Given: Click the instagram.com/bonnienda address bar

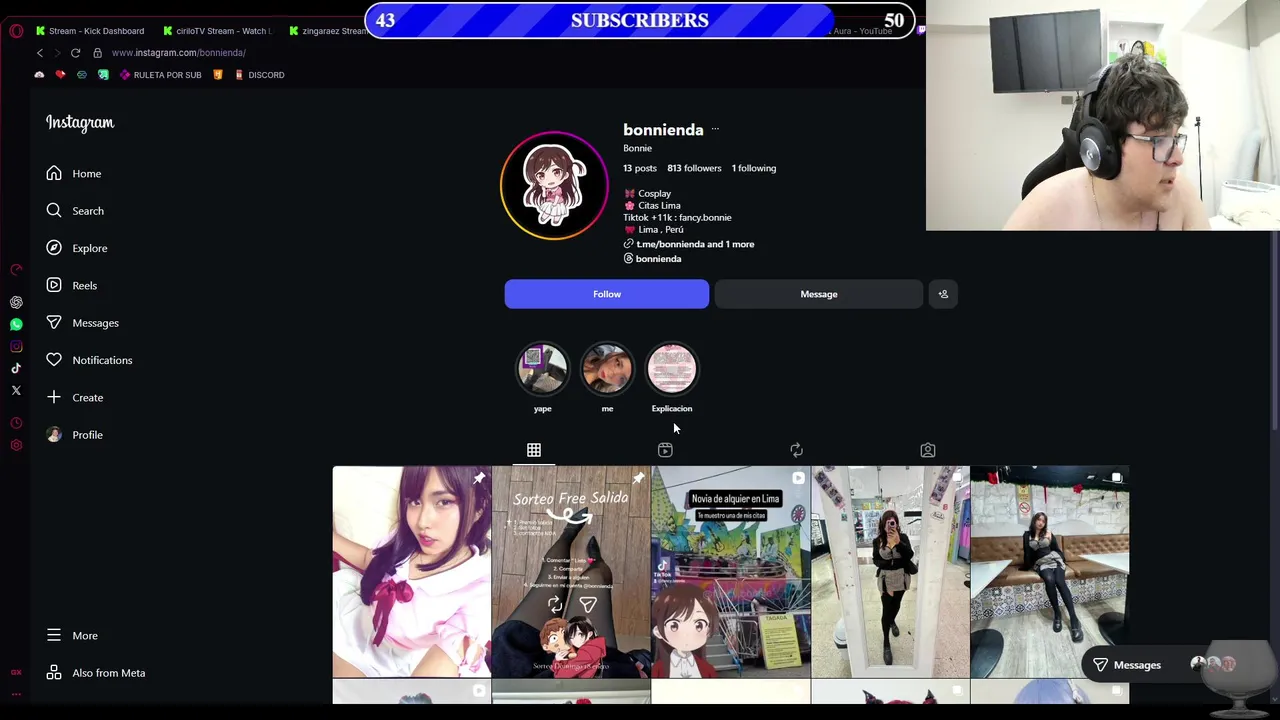Looking at the screenshot, I should (179, 53).
